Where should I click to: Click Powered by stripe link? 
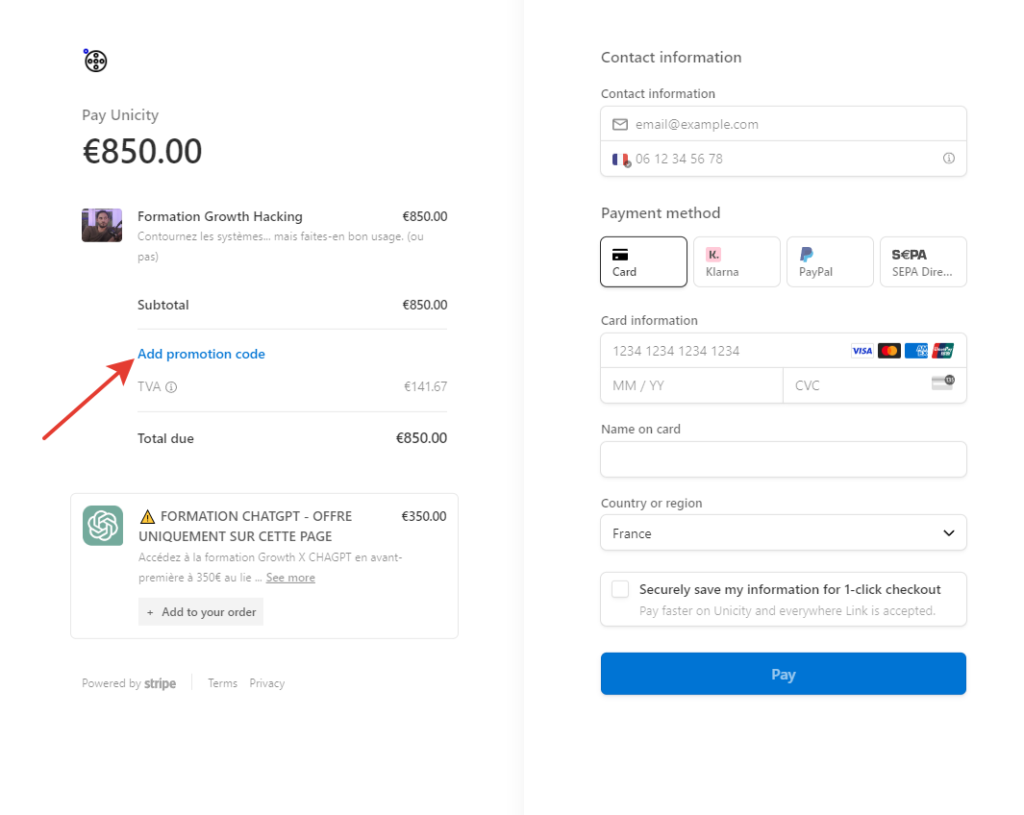pos(129,683)
